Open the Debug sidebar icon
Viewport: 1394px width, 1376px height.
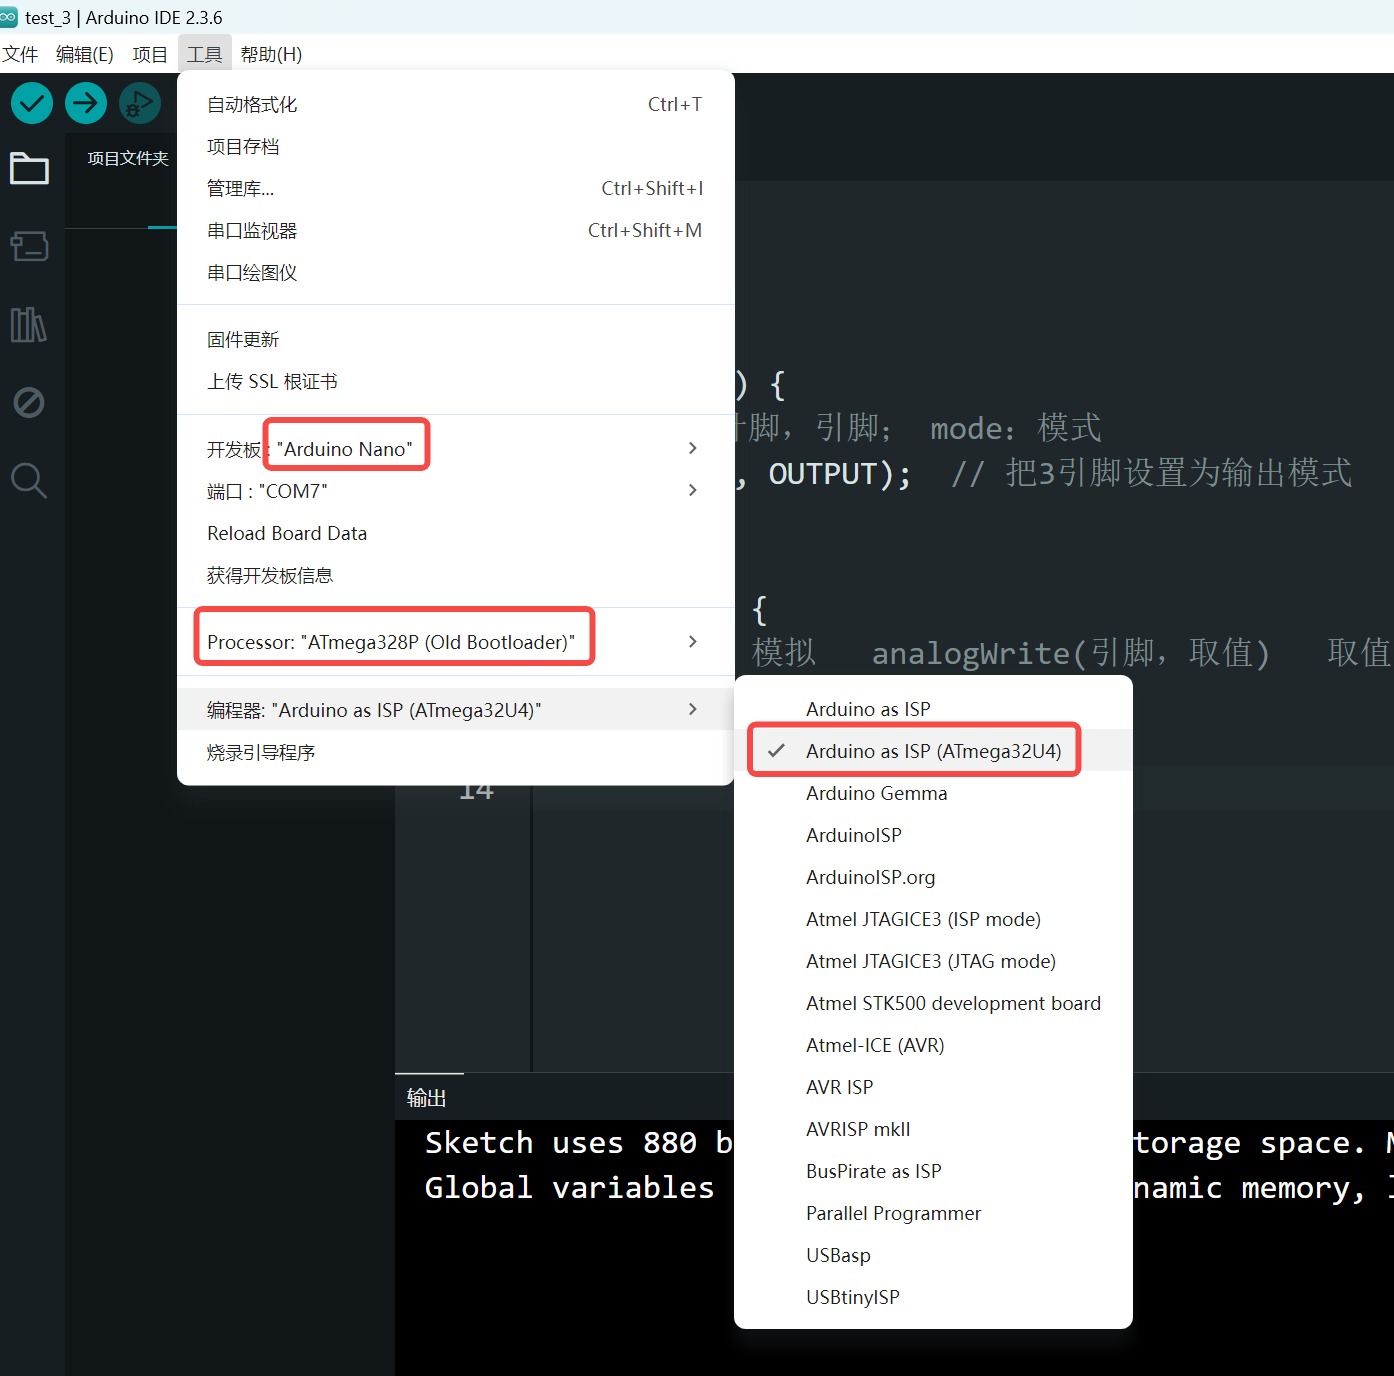(x=29, y=402)
